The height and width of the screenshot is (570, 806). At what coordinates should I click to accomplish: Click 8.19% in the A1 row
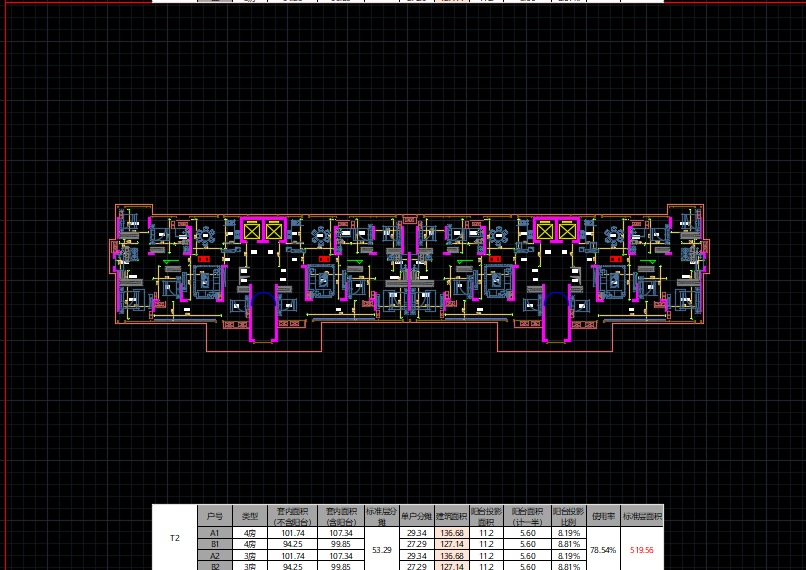click(x=569, y=533)
